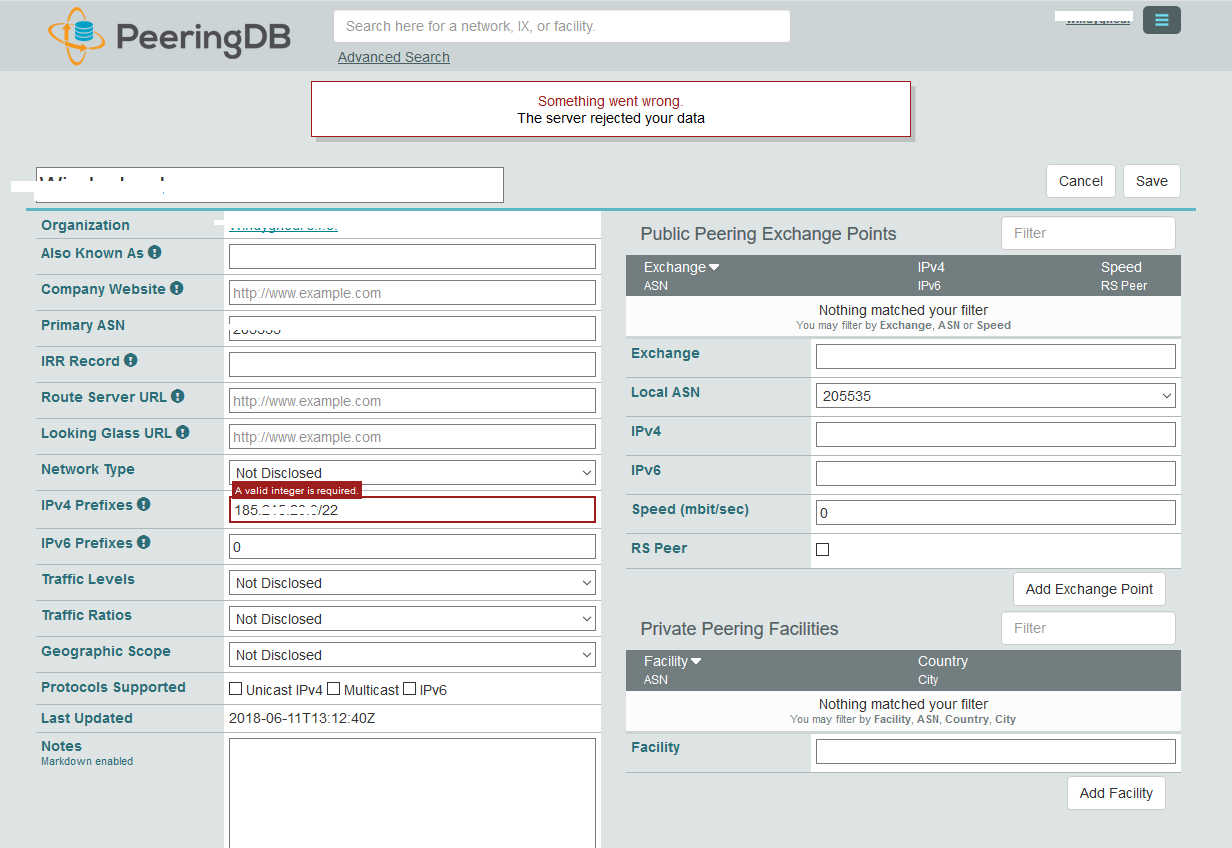
Task: Show info tooltip for Also Known As
Action: coord(155,253)
